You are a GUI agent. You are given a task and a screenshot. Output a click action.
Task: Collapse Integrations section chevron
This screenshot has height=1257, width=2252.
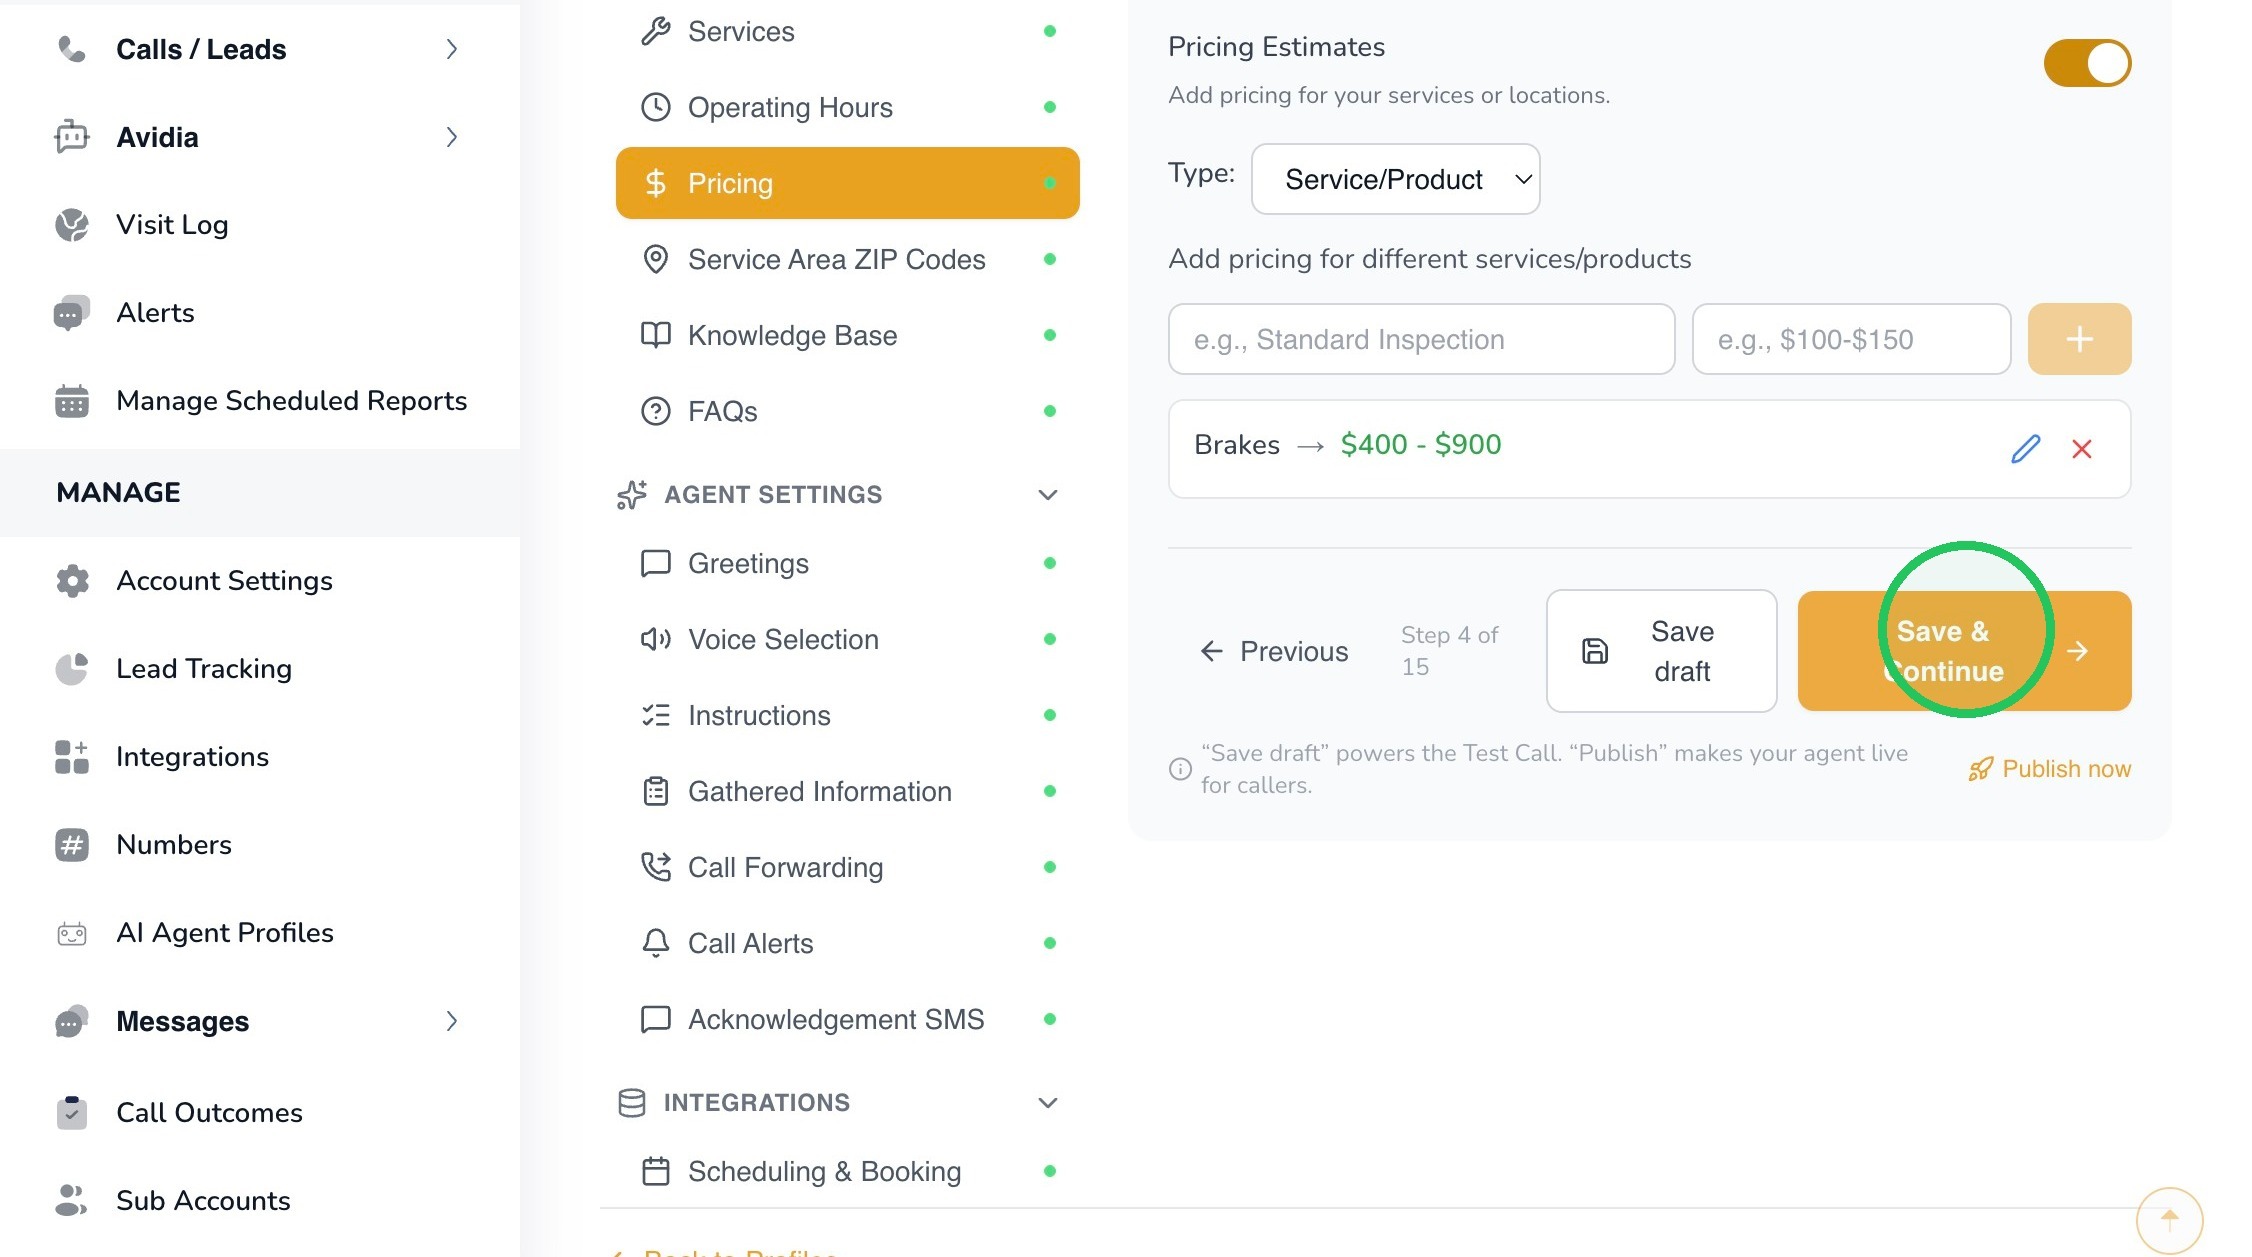click(x=1047, y=1103)
